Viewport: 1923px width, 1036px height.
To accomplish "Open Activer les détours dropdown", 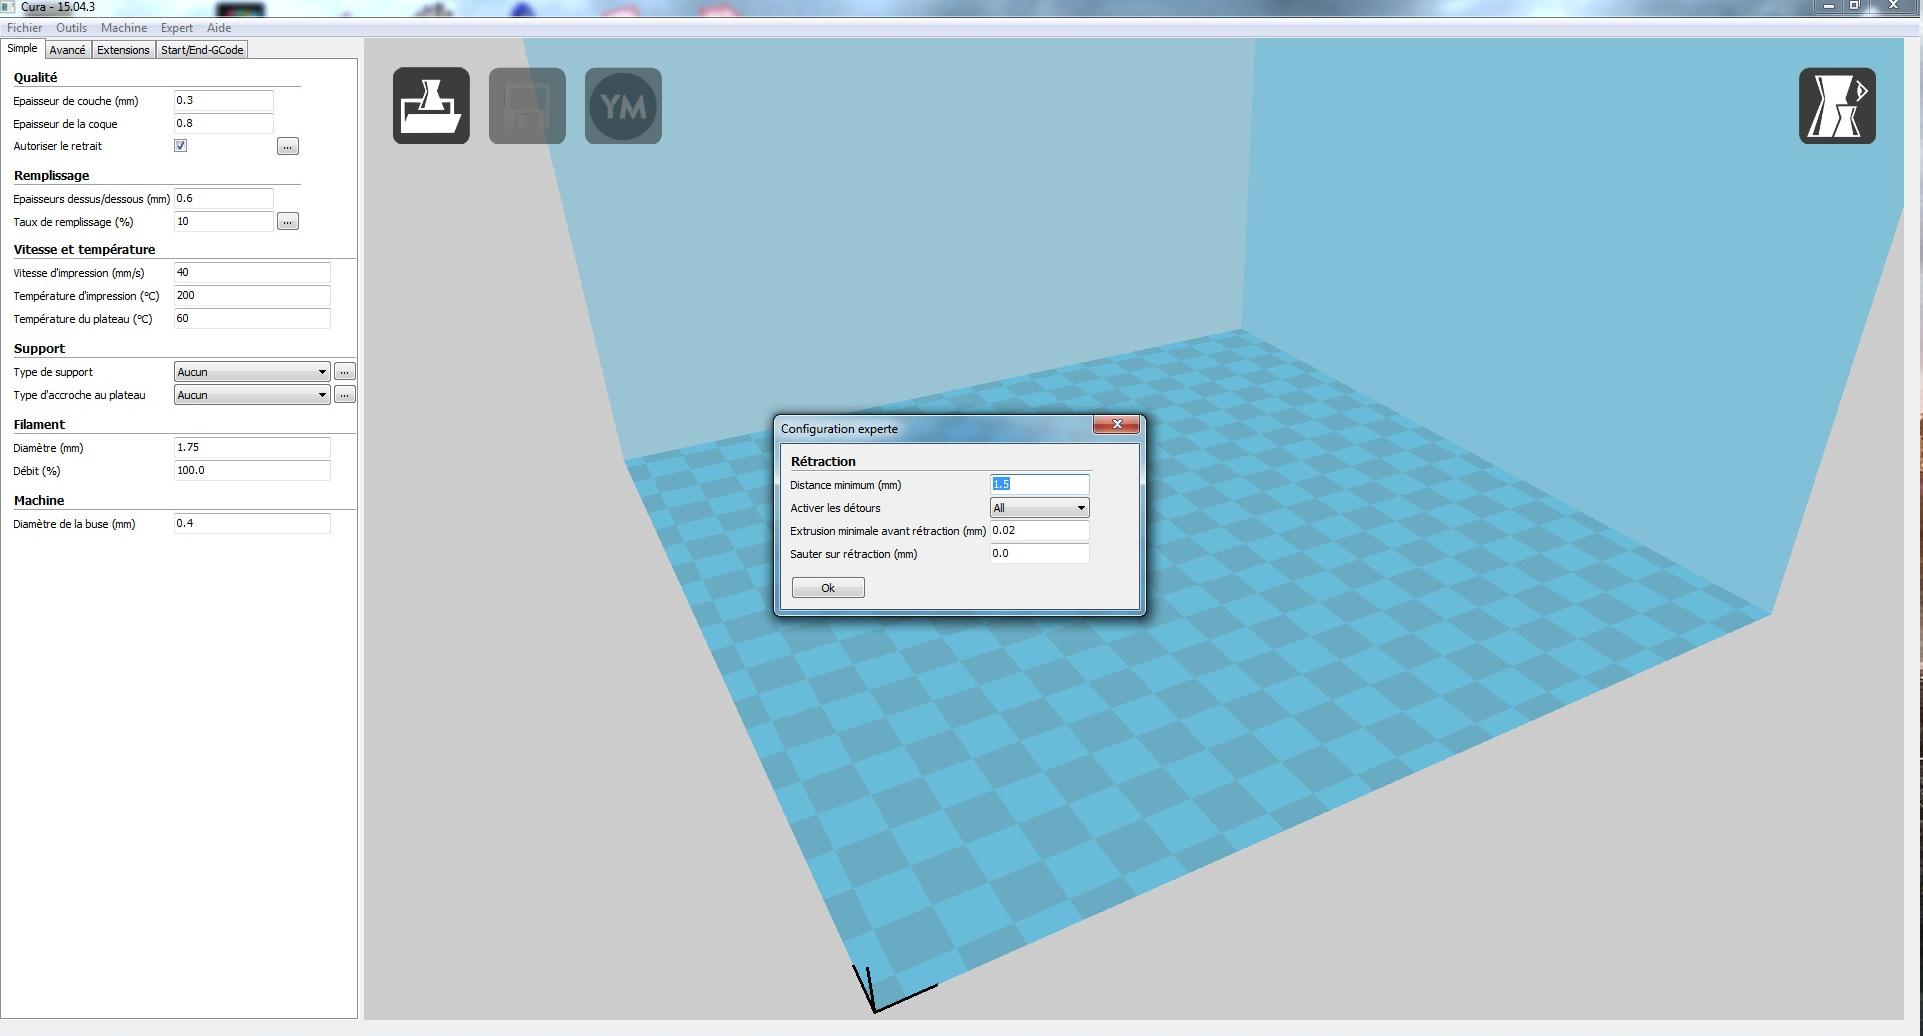I will click(1039, 508).
